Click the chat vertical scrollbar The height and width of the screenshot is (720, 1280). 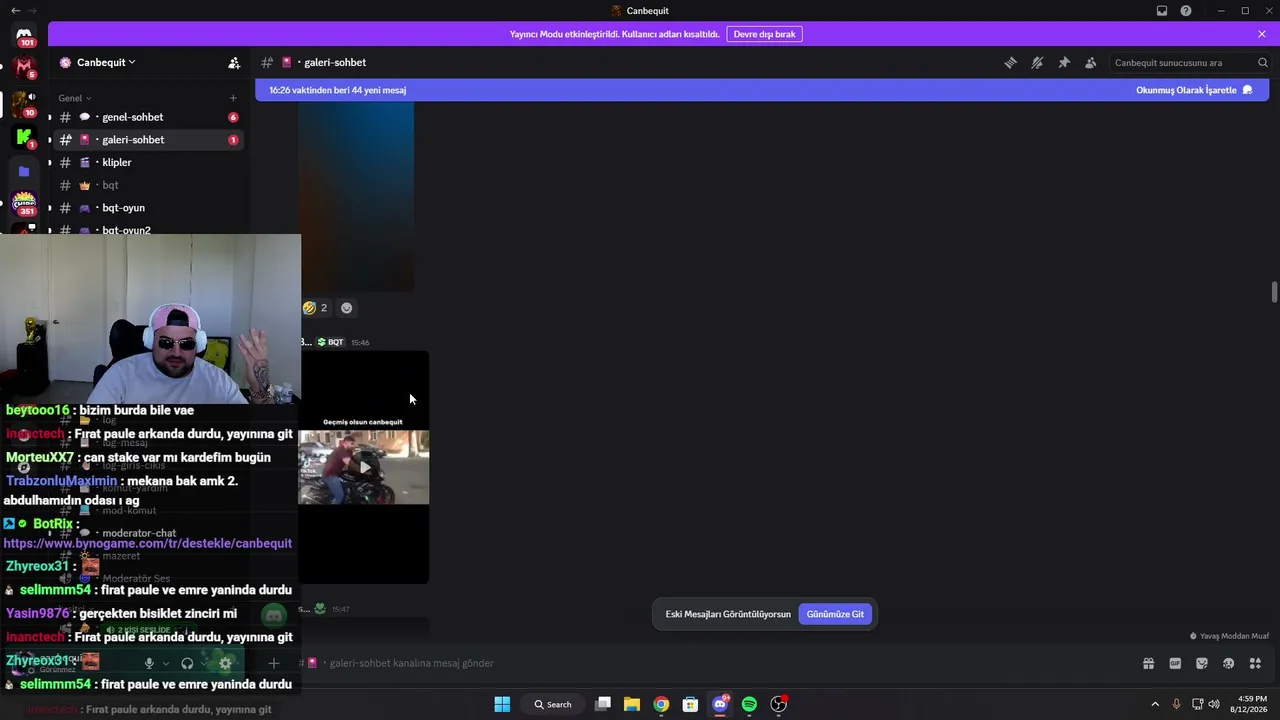[1274, 292]
